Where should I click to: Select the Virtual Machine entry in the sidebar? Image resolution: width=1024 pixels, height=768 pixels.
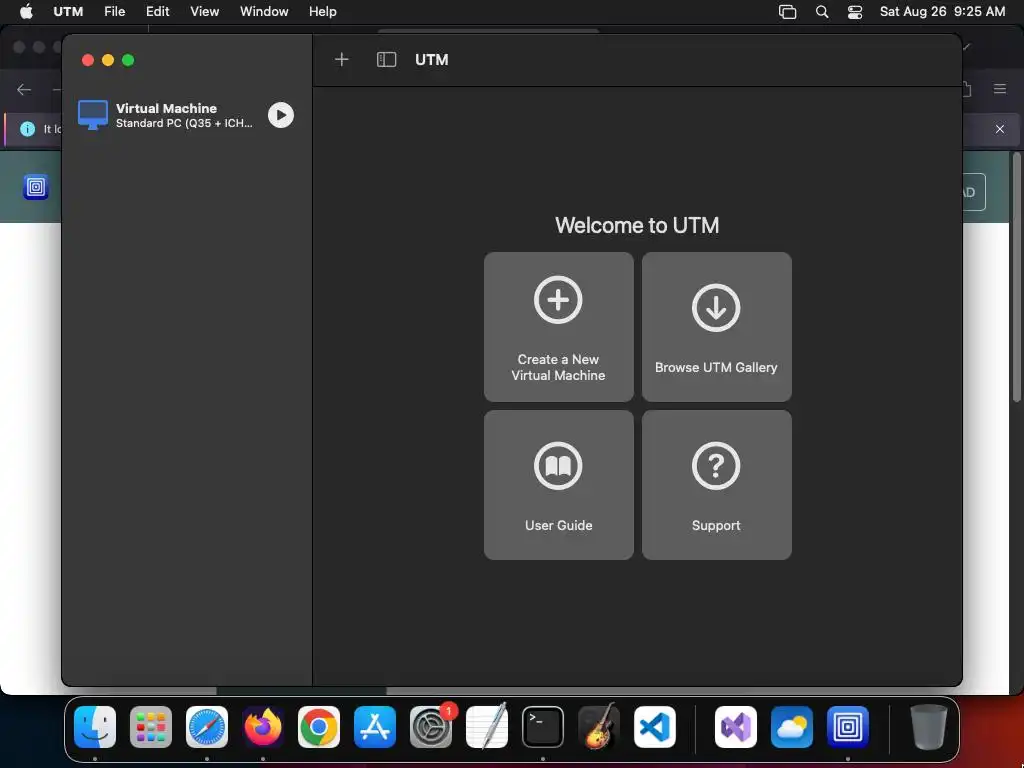tap(186, 116)
